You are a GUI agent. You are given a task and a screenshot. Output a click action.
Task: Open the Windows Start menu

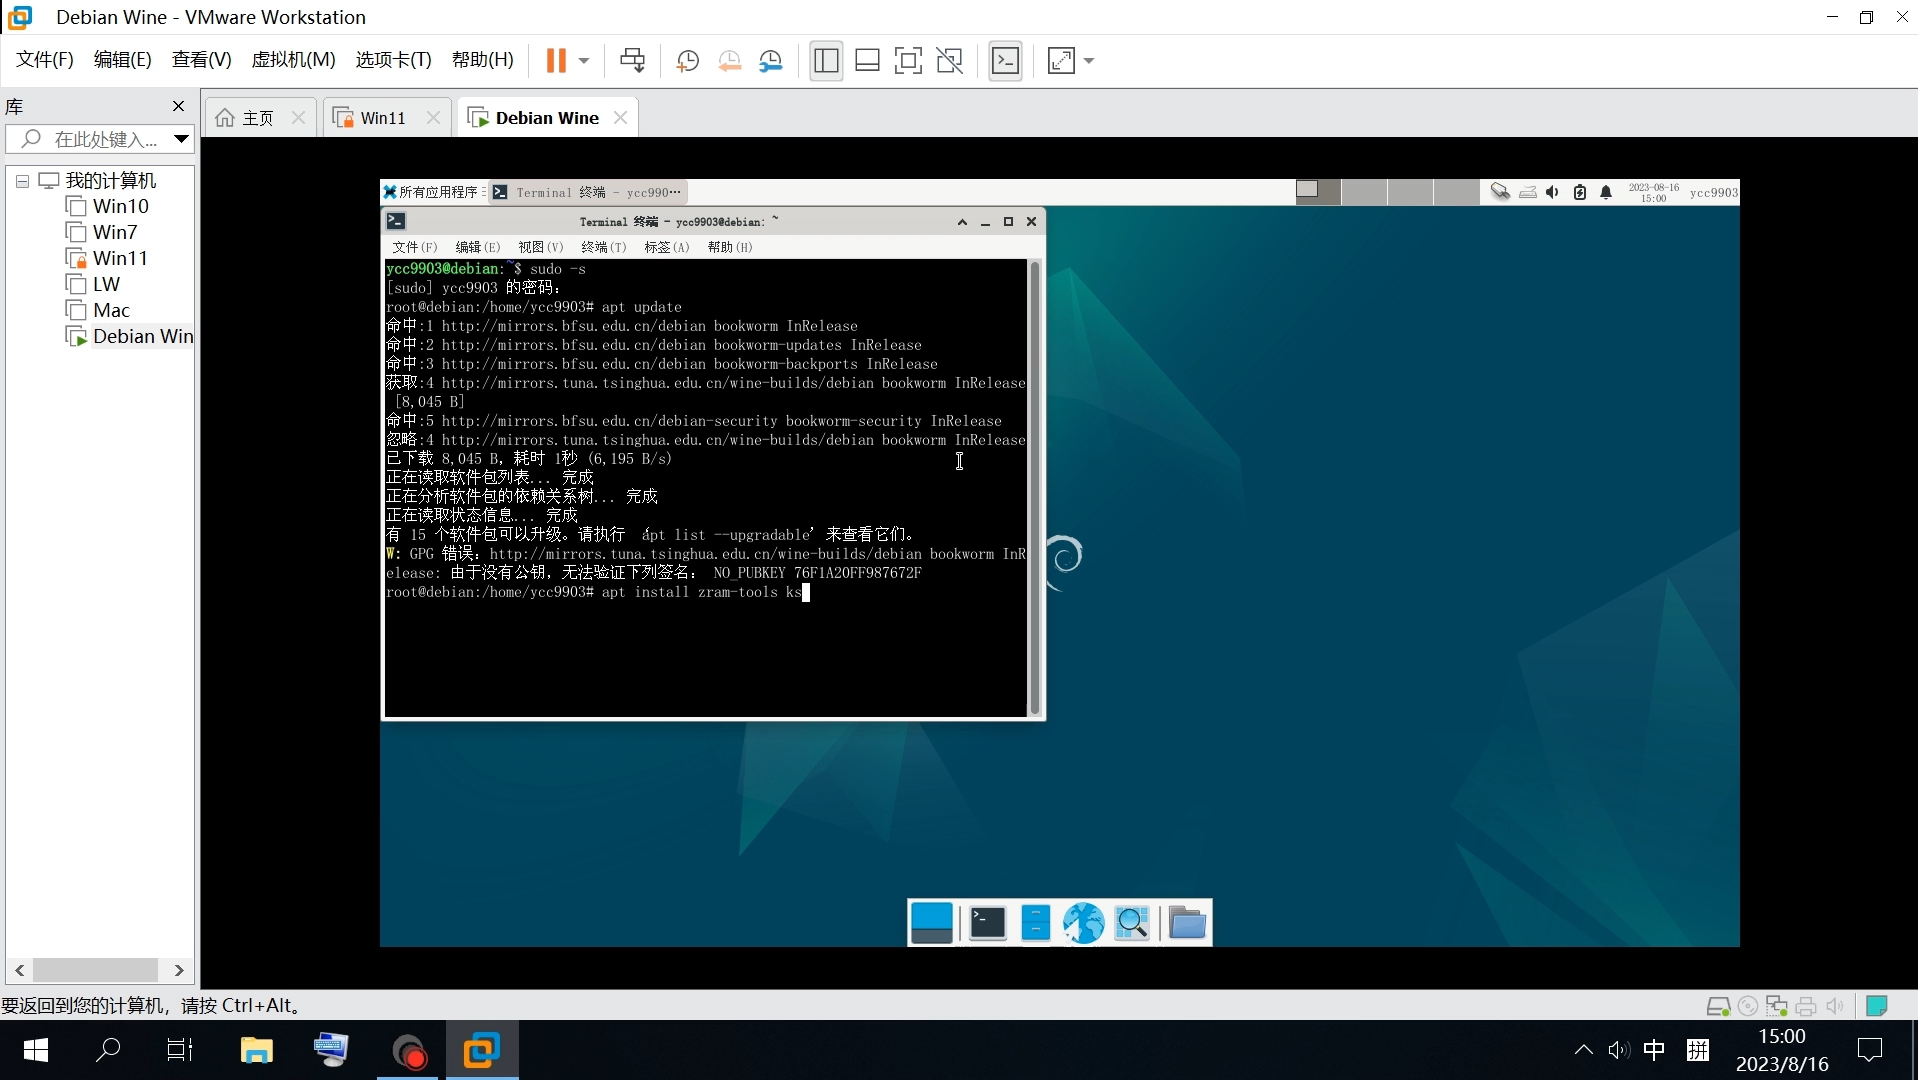click(x=36, y=1050)
